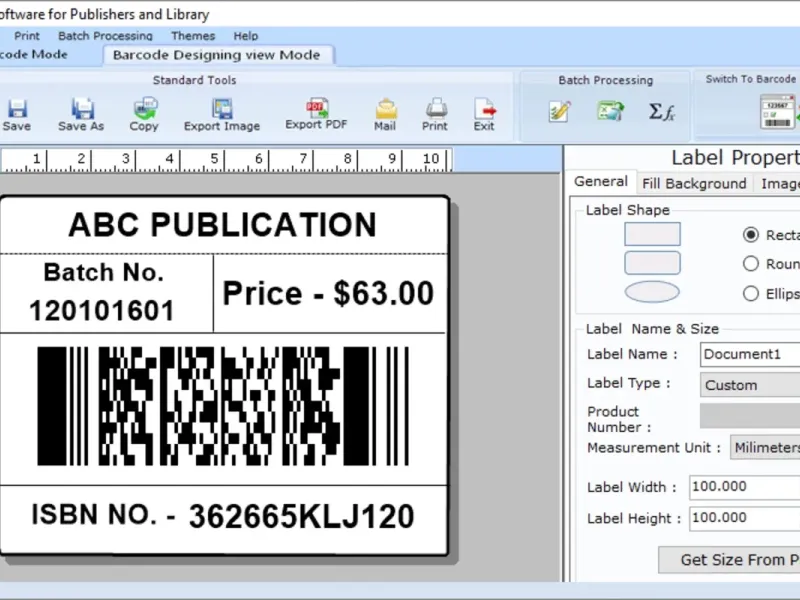Select the Rectangle shape radio button
Image resolution: width=800 pixels, height=600 pixels.
click(751, 235)
